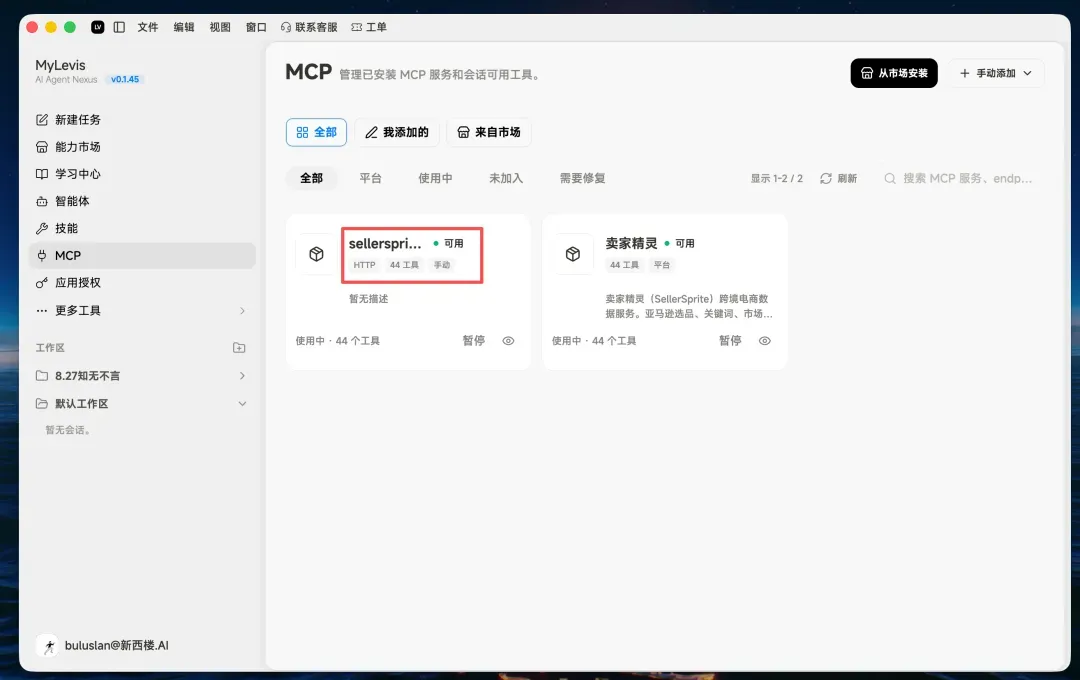This screenshot has width=1080, height=680.
Task: Toggle eye icon on sellersprite card
Action: (x=508, y=341)
